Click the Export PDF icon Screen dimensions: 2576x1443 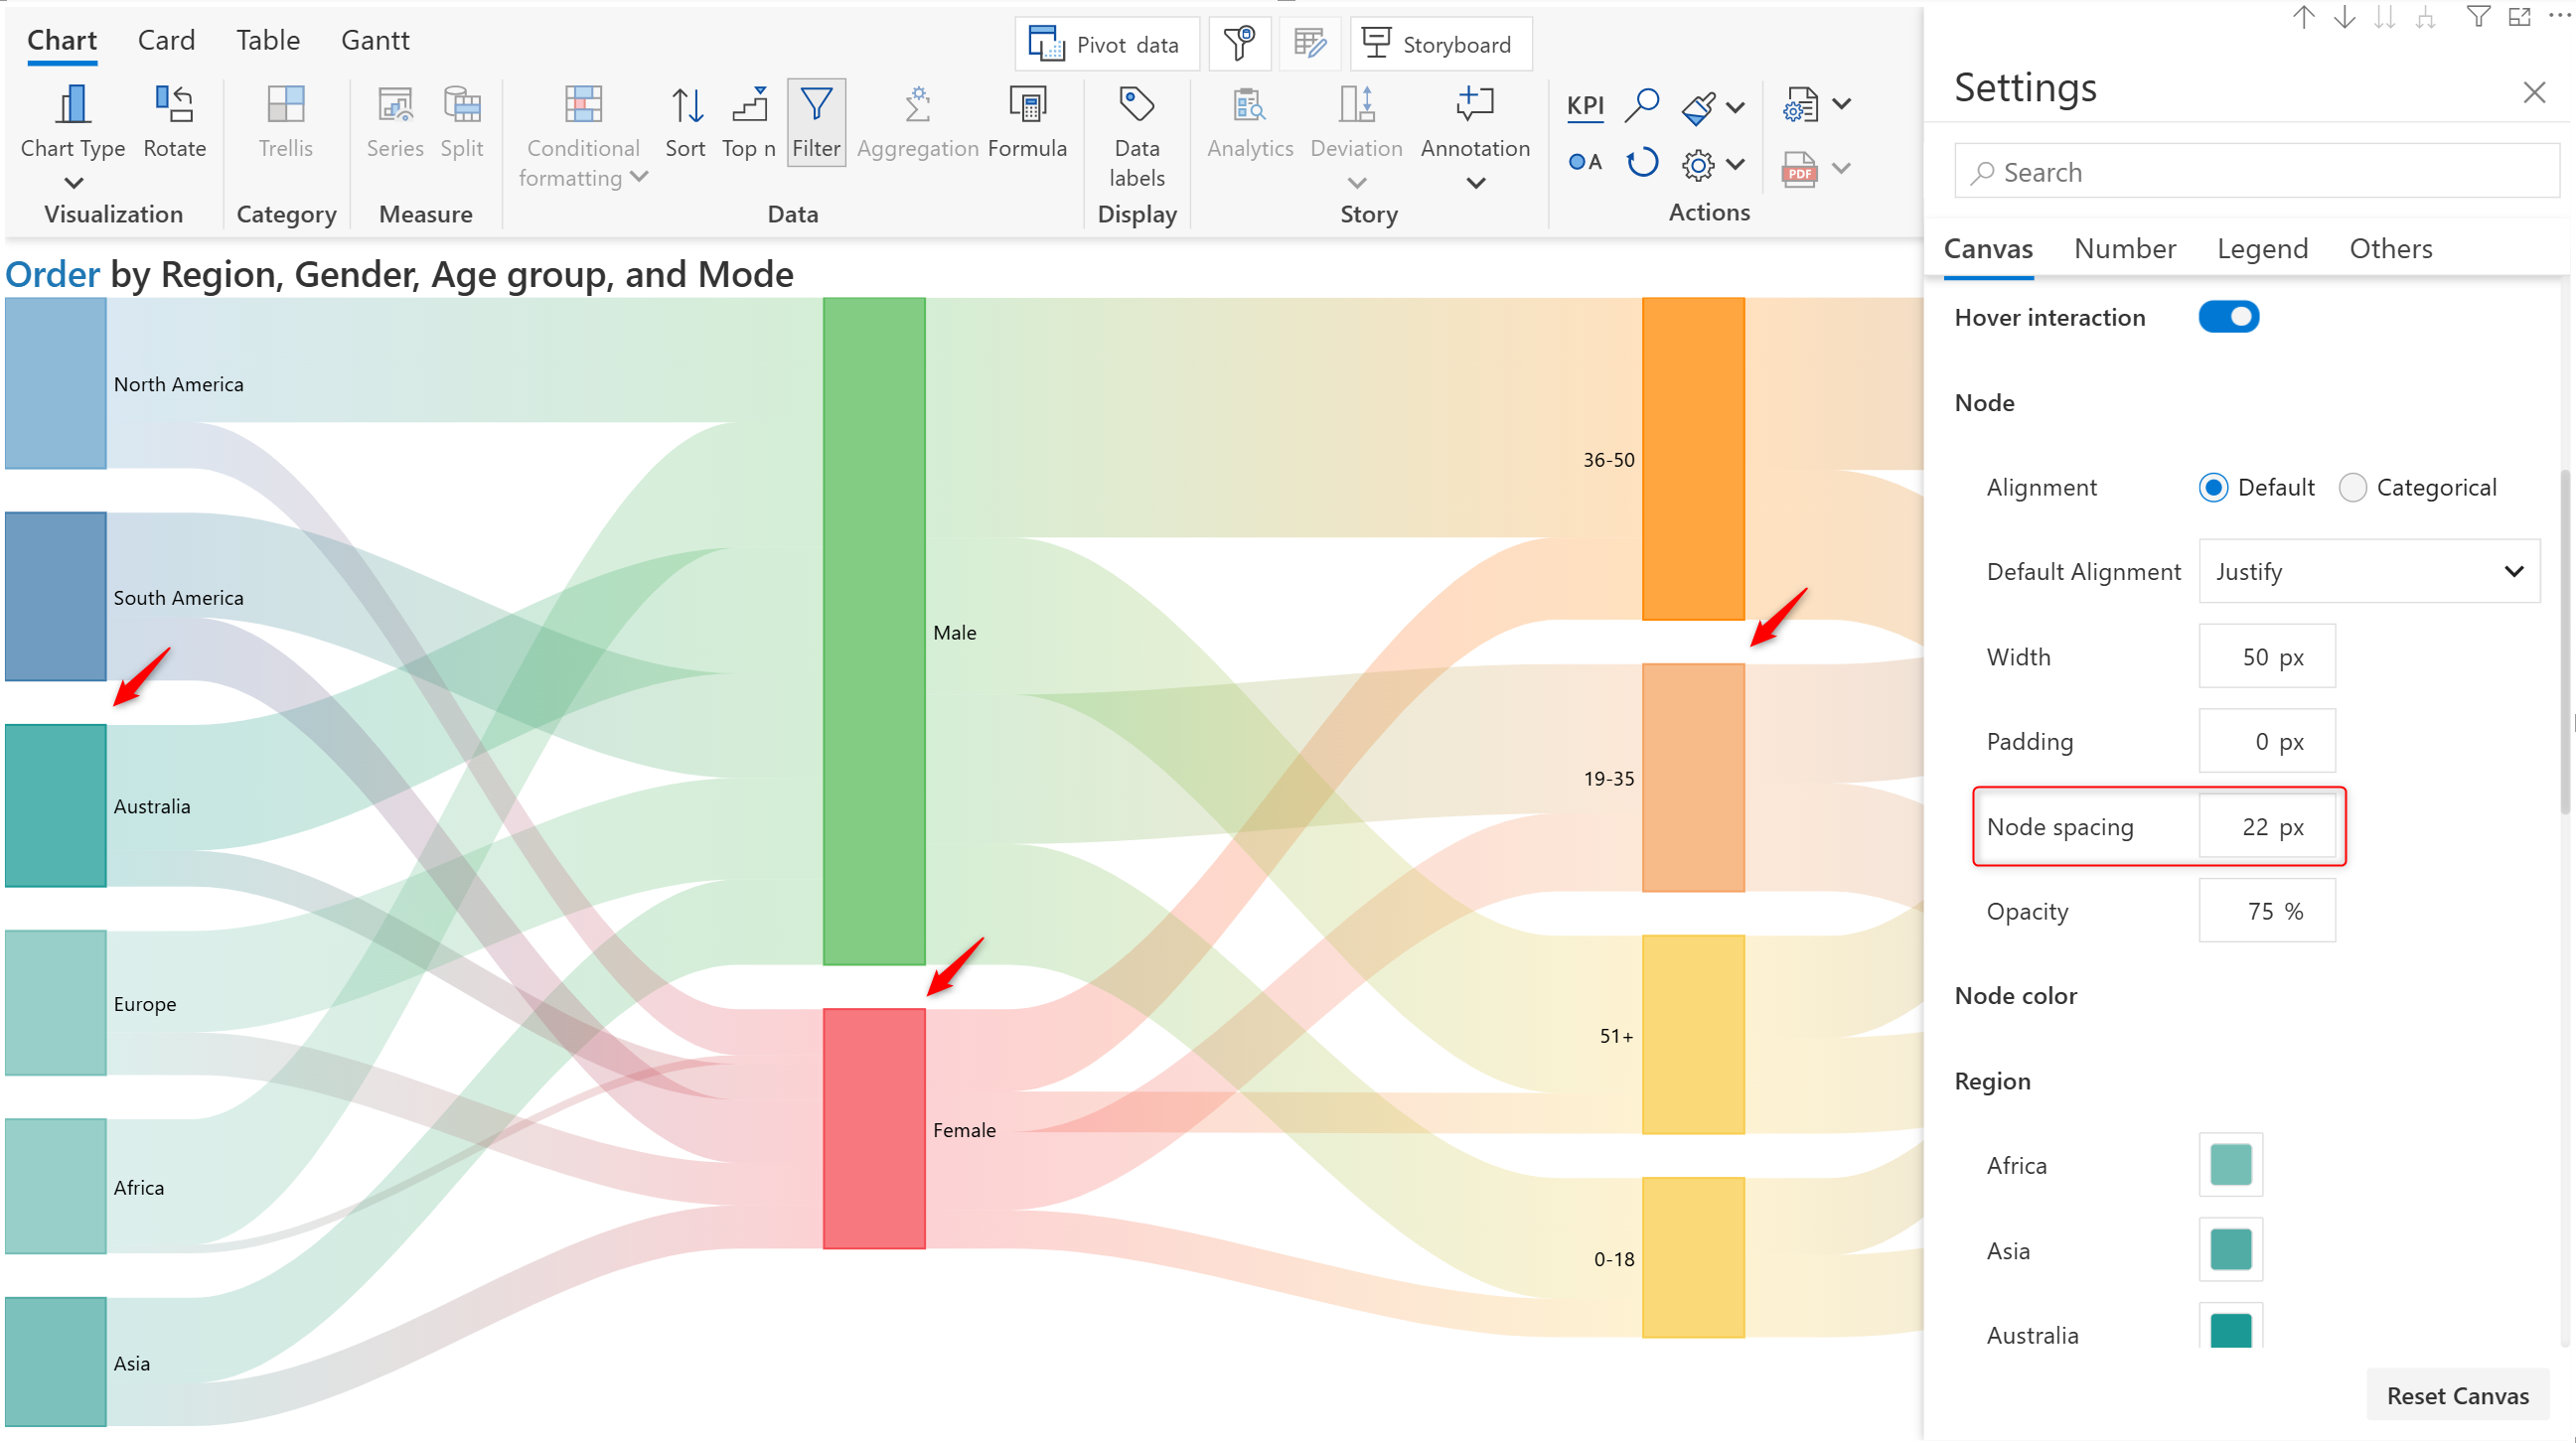[x=1799, y=169]
